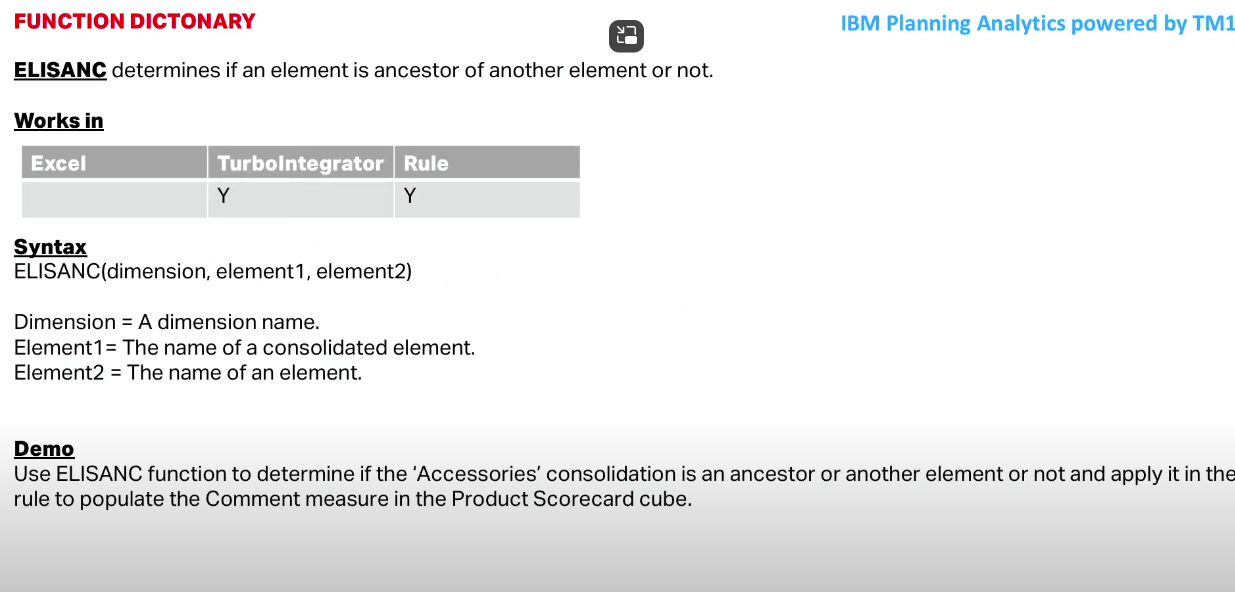This screenshot has width=1235, height=592.
Task: Click the Element1 definition line
Action: pyautogui.click(x=244, y=348)
